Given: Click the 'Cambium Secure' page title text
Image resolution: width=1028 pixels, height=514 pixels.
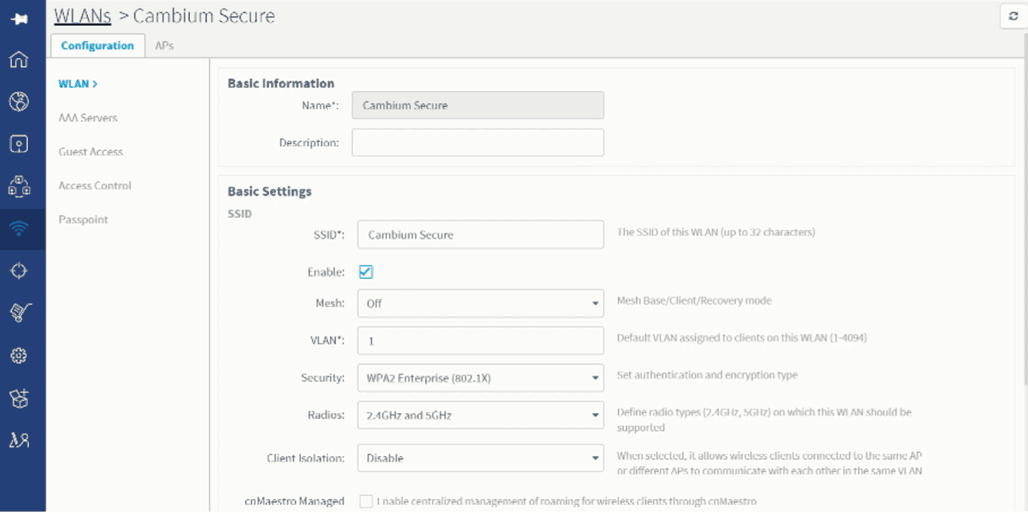Looking at the screenshot, I should (204, 16).
